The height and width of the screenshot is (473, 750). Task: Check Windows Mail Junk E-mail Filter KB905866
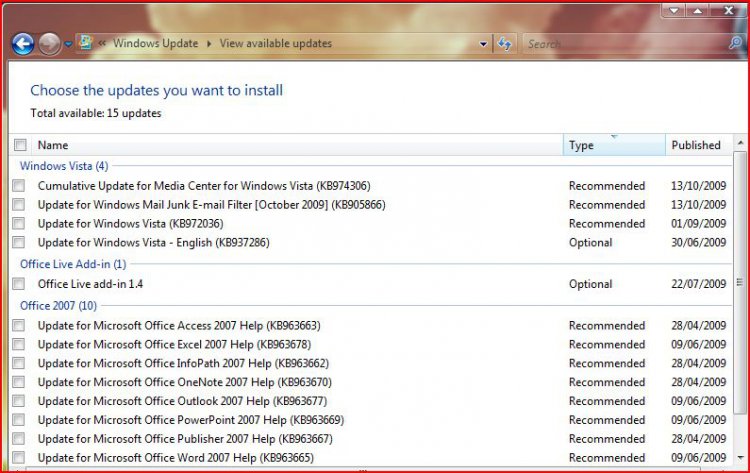[x=19, y=205]
